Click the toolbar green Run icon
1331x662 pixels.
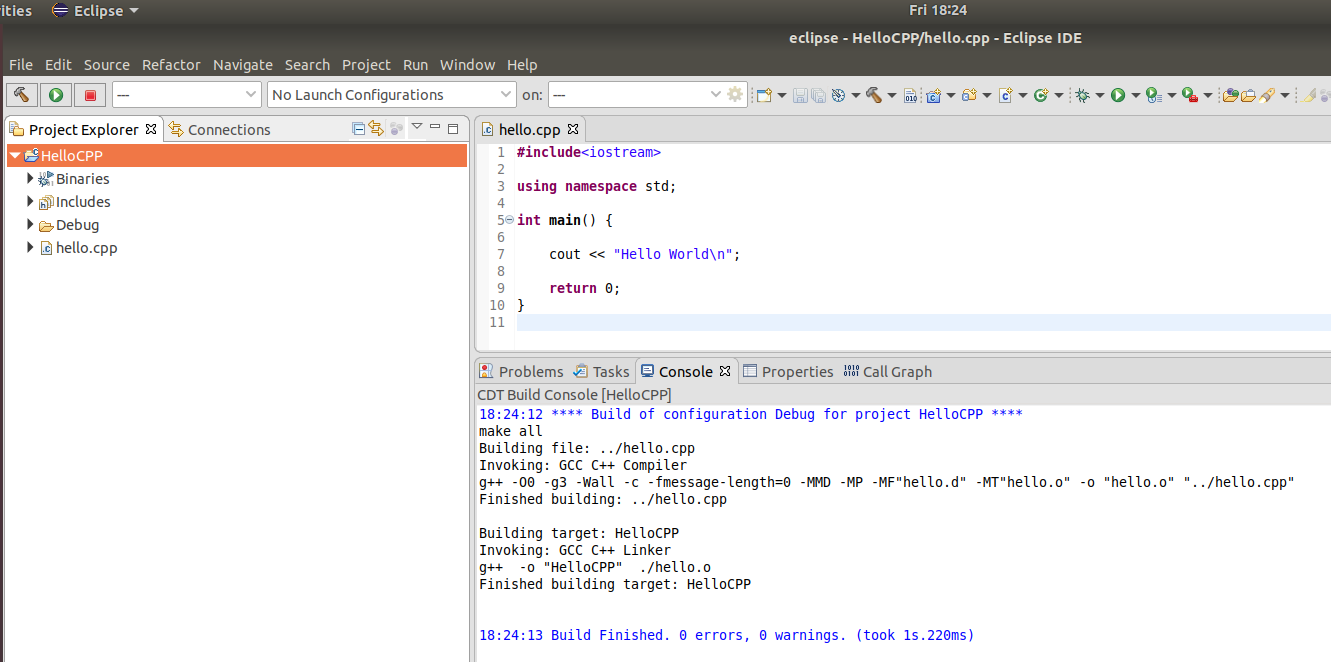point(1118,95)
